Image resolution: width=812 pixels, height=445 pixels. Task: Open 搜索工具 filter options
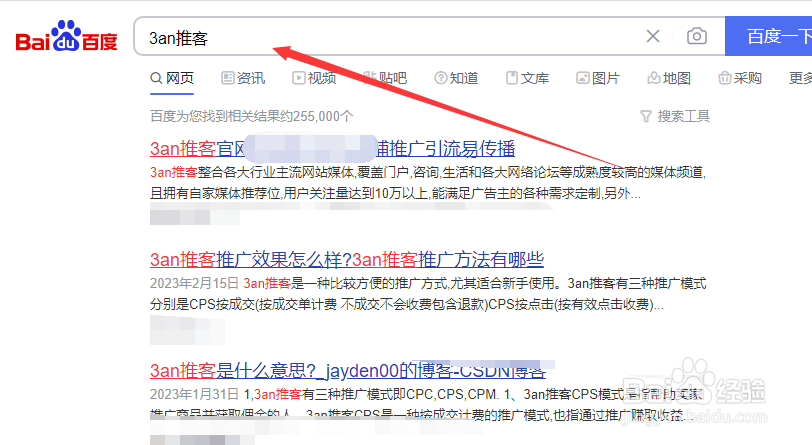[675, 116]
